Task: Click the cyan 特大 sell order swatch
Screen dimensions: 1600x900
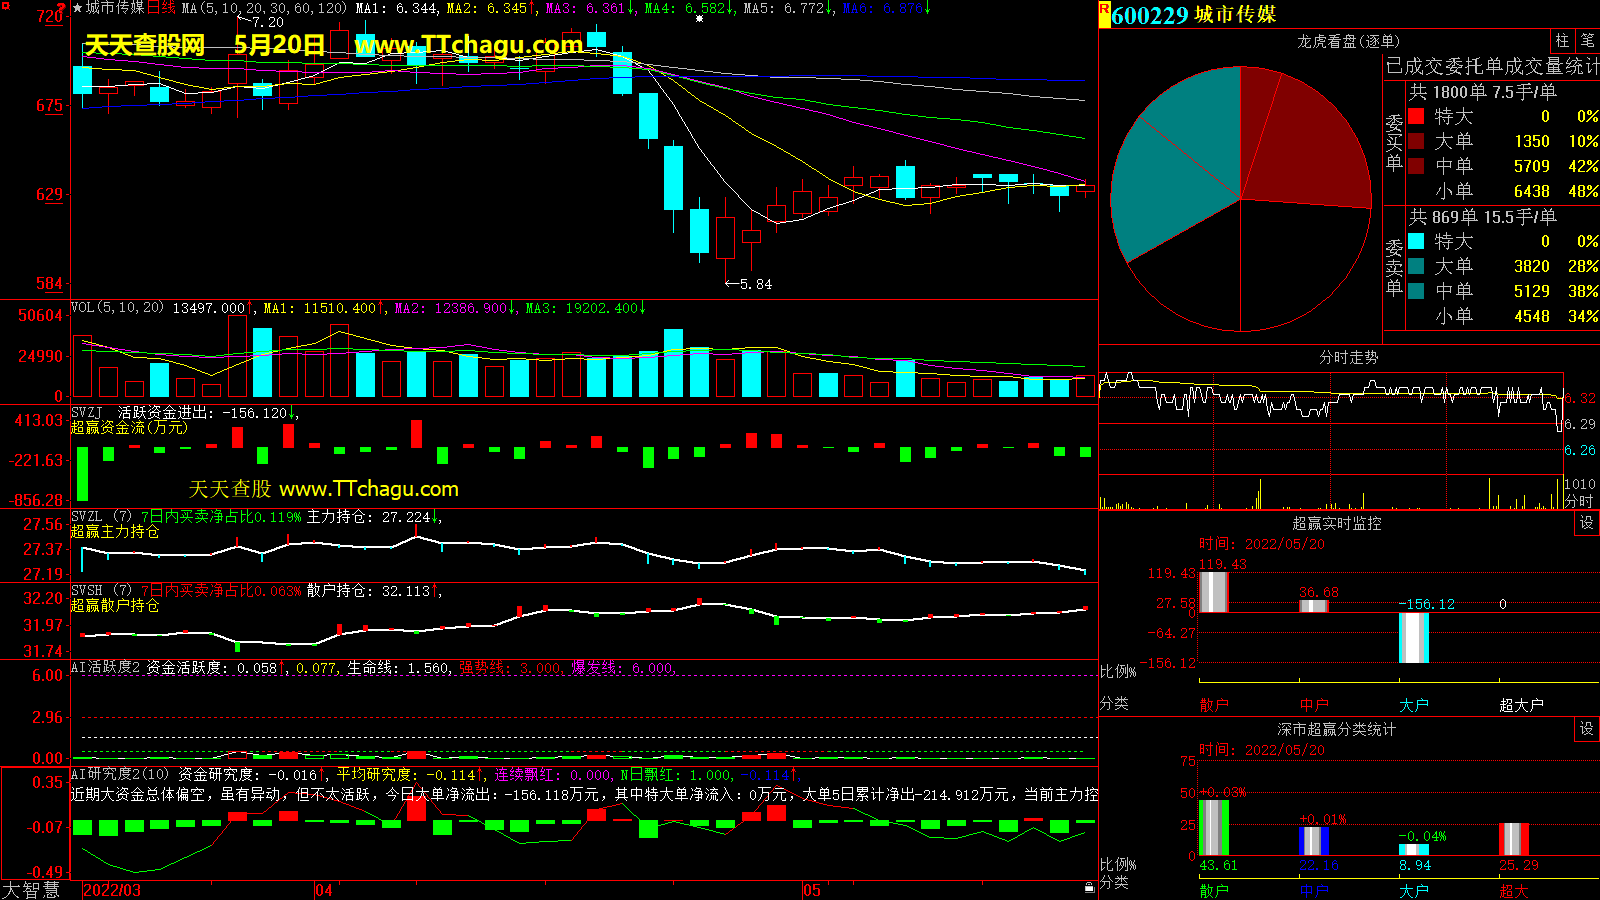Action: pos(1416,241)
